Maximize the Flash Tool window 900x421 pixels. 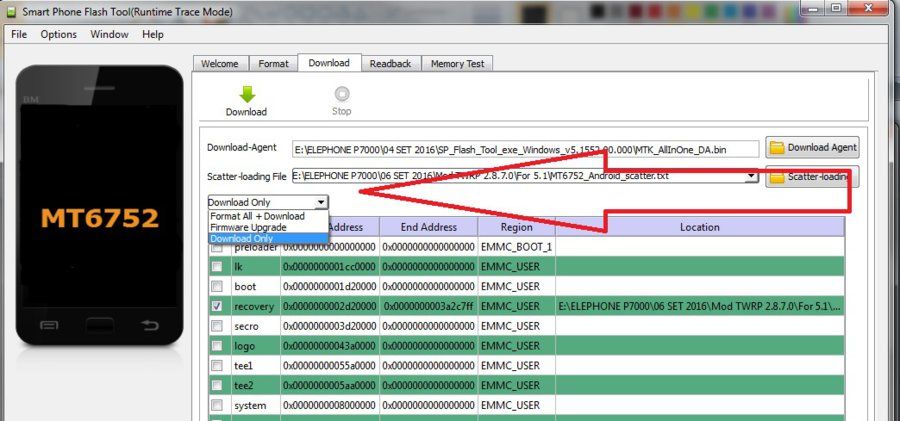click(x=836, y=7)
